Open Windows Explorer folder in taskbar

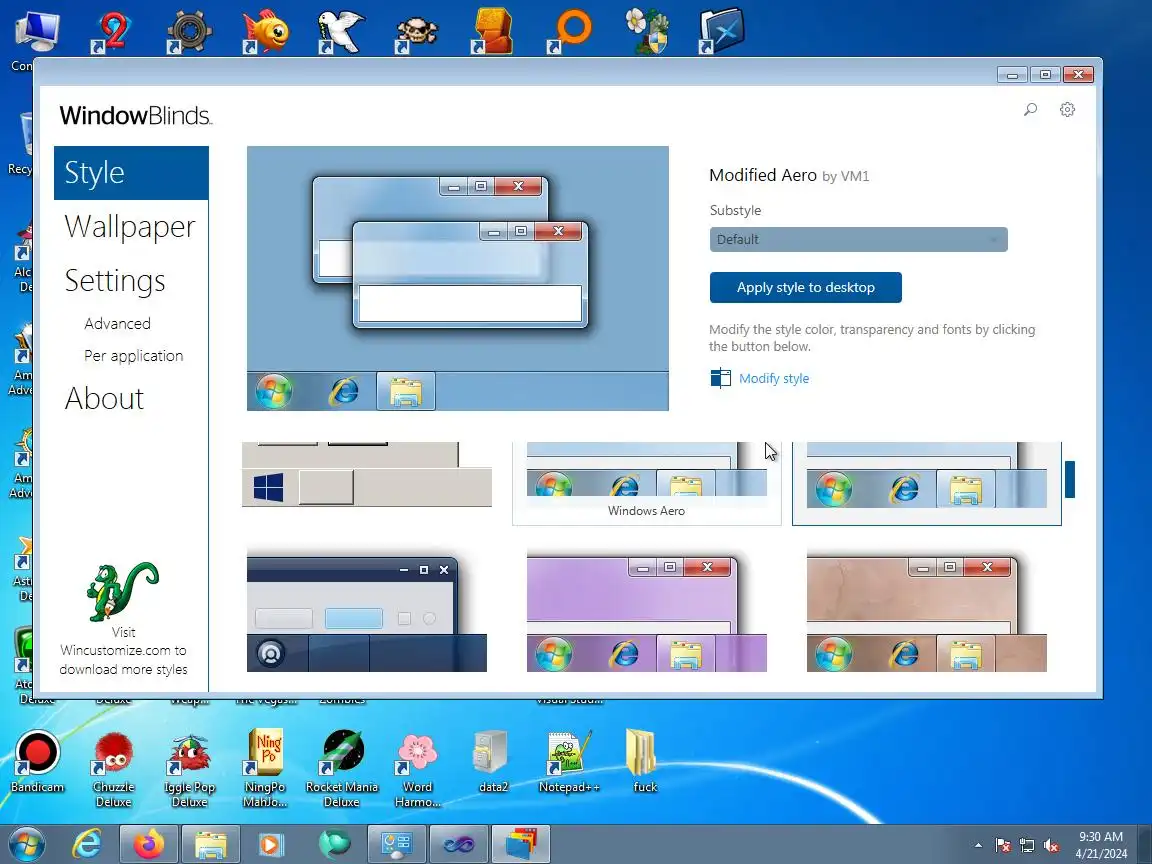(211, 844)
